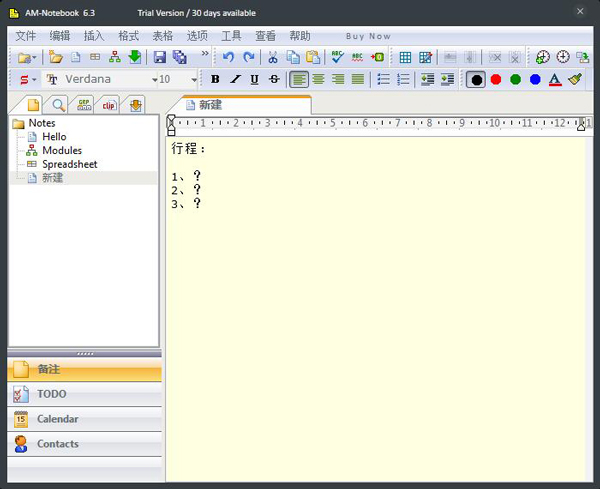Toggle underline formatting
600x489 pixels.
[254, 79]
